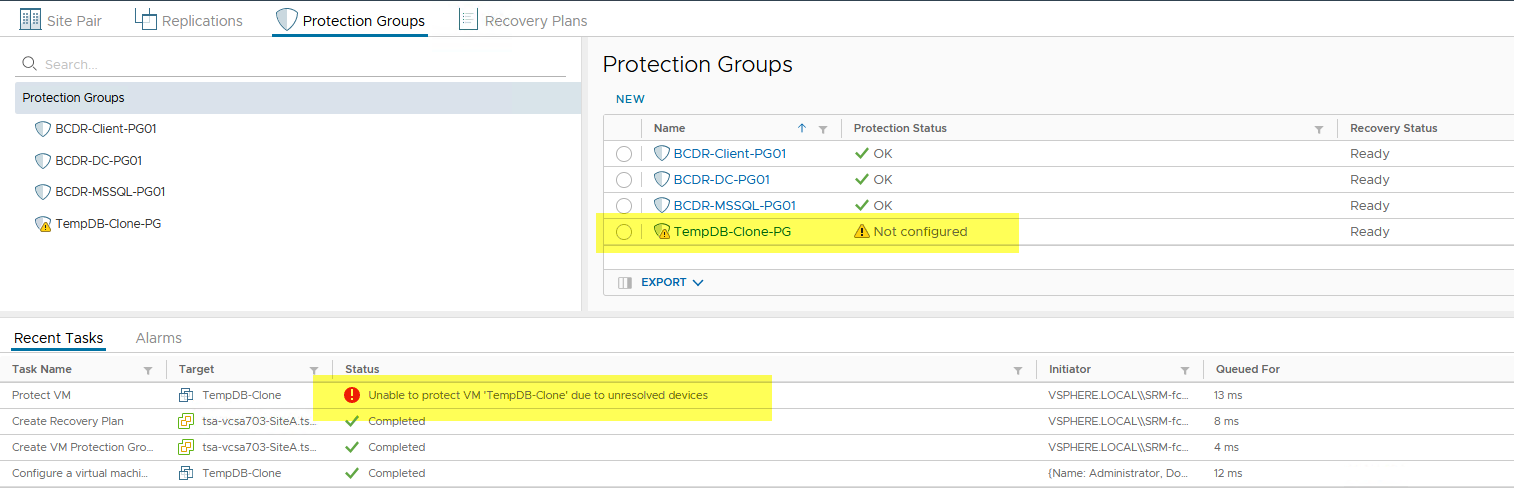
Task: Click the red error icon on Protect VM task
Action: (x=351, y=395)
